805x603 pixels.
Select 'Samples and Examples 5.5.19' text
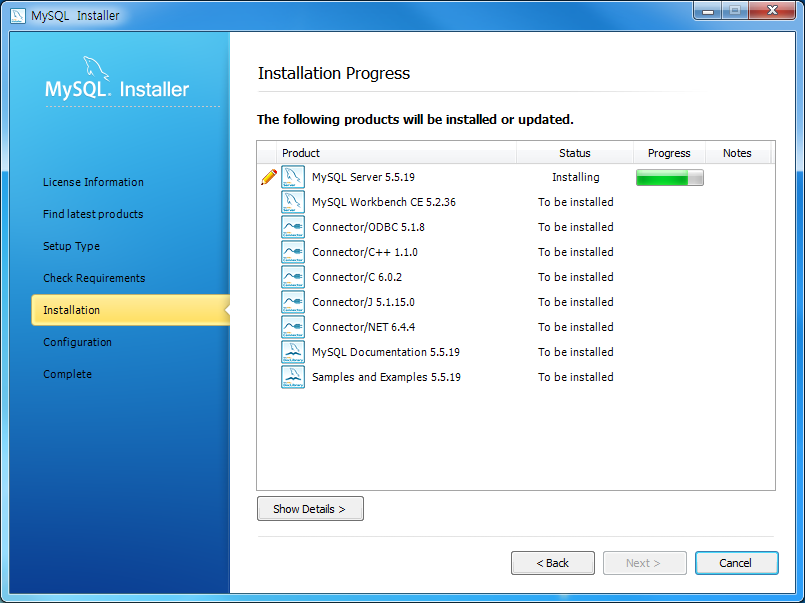(387, 377)
